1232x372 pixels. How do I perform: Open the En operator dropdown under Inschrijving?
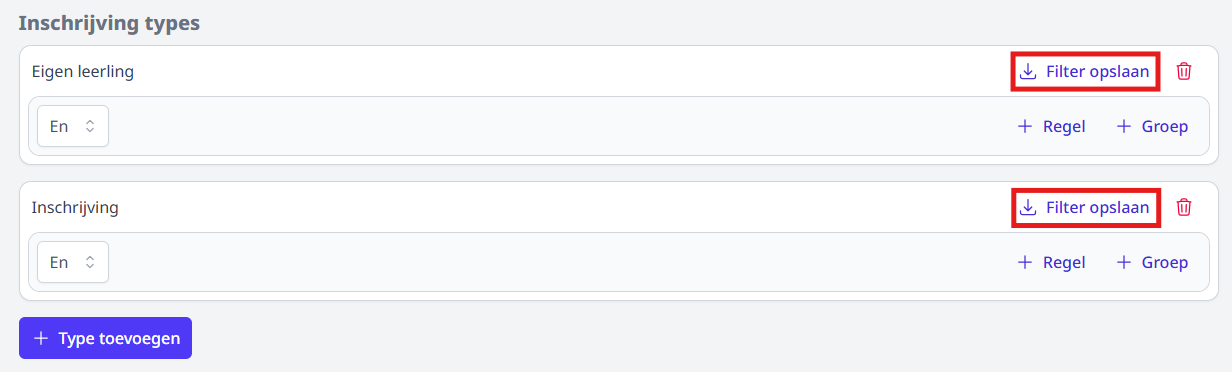[x=73, y=262]
